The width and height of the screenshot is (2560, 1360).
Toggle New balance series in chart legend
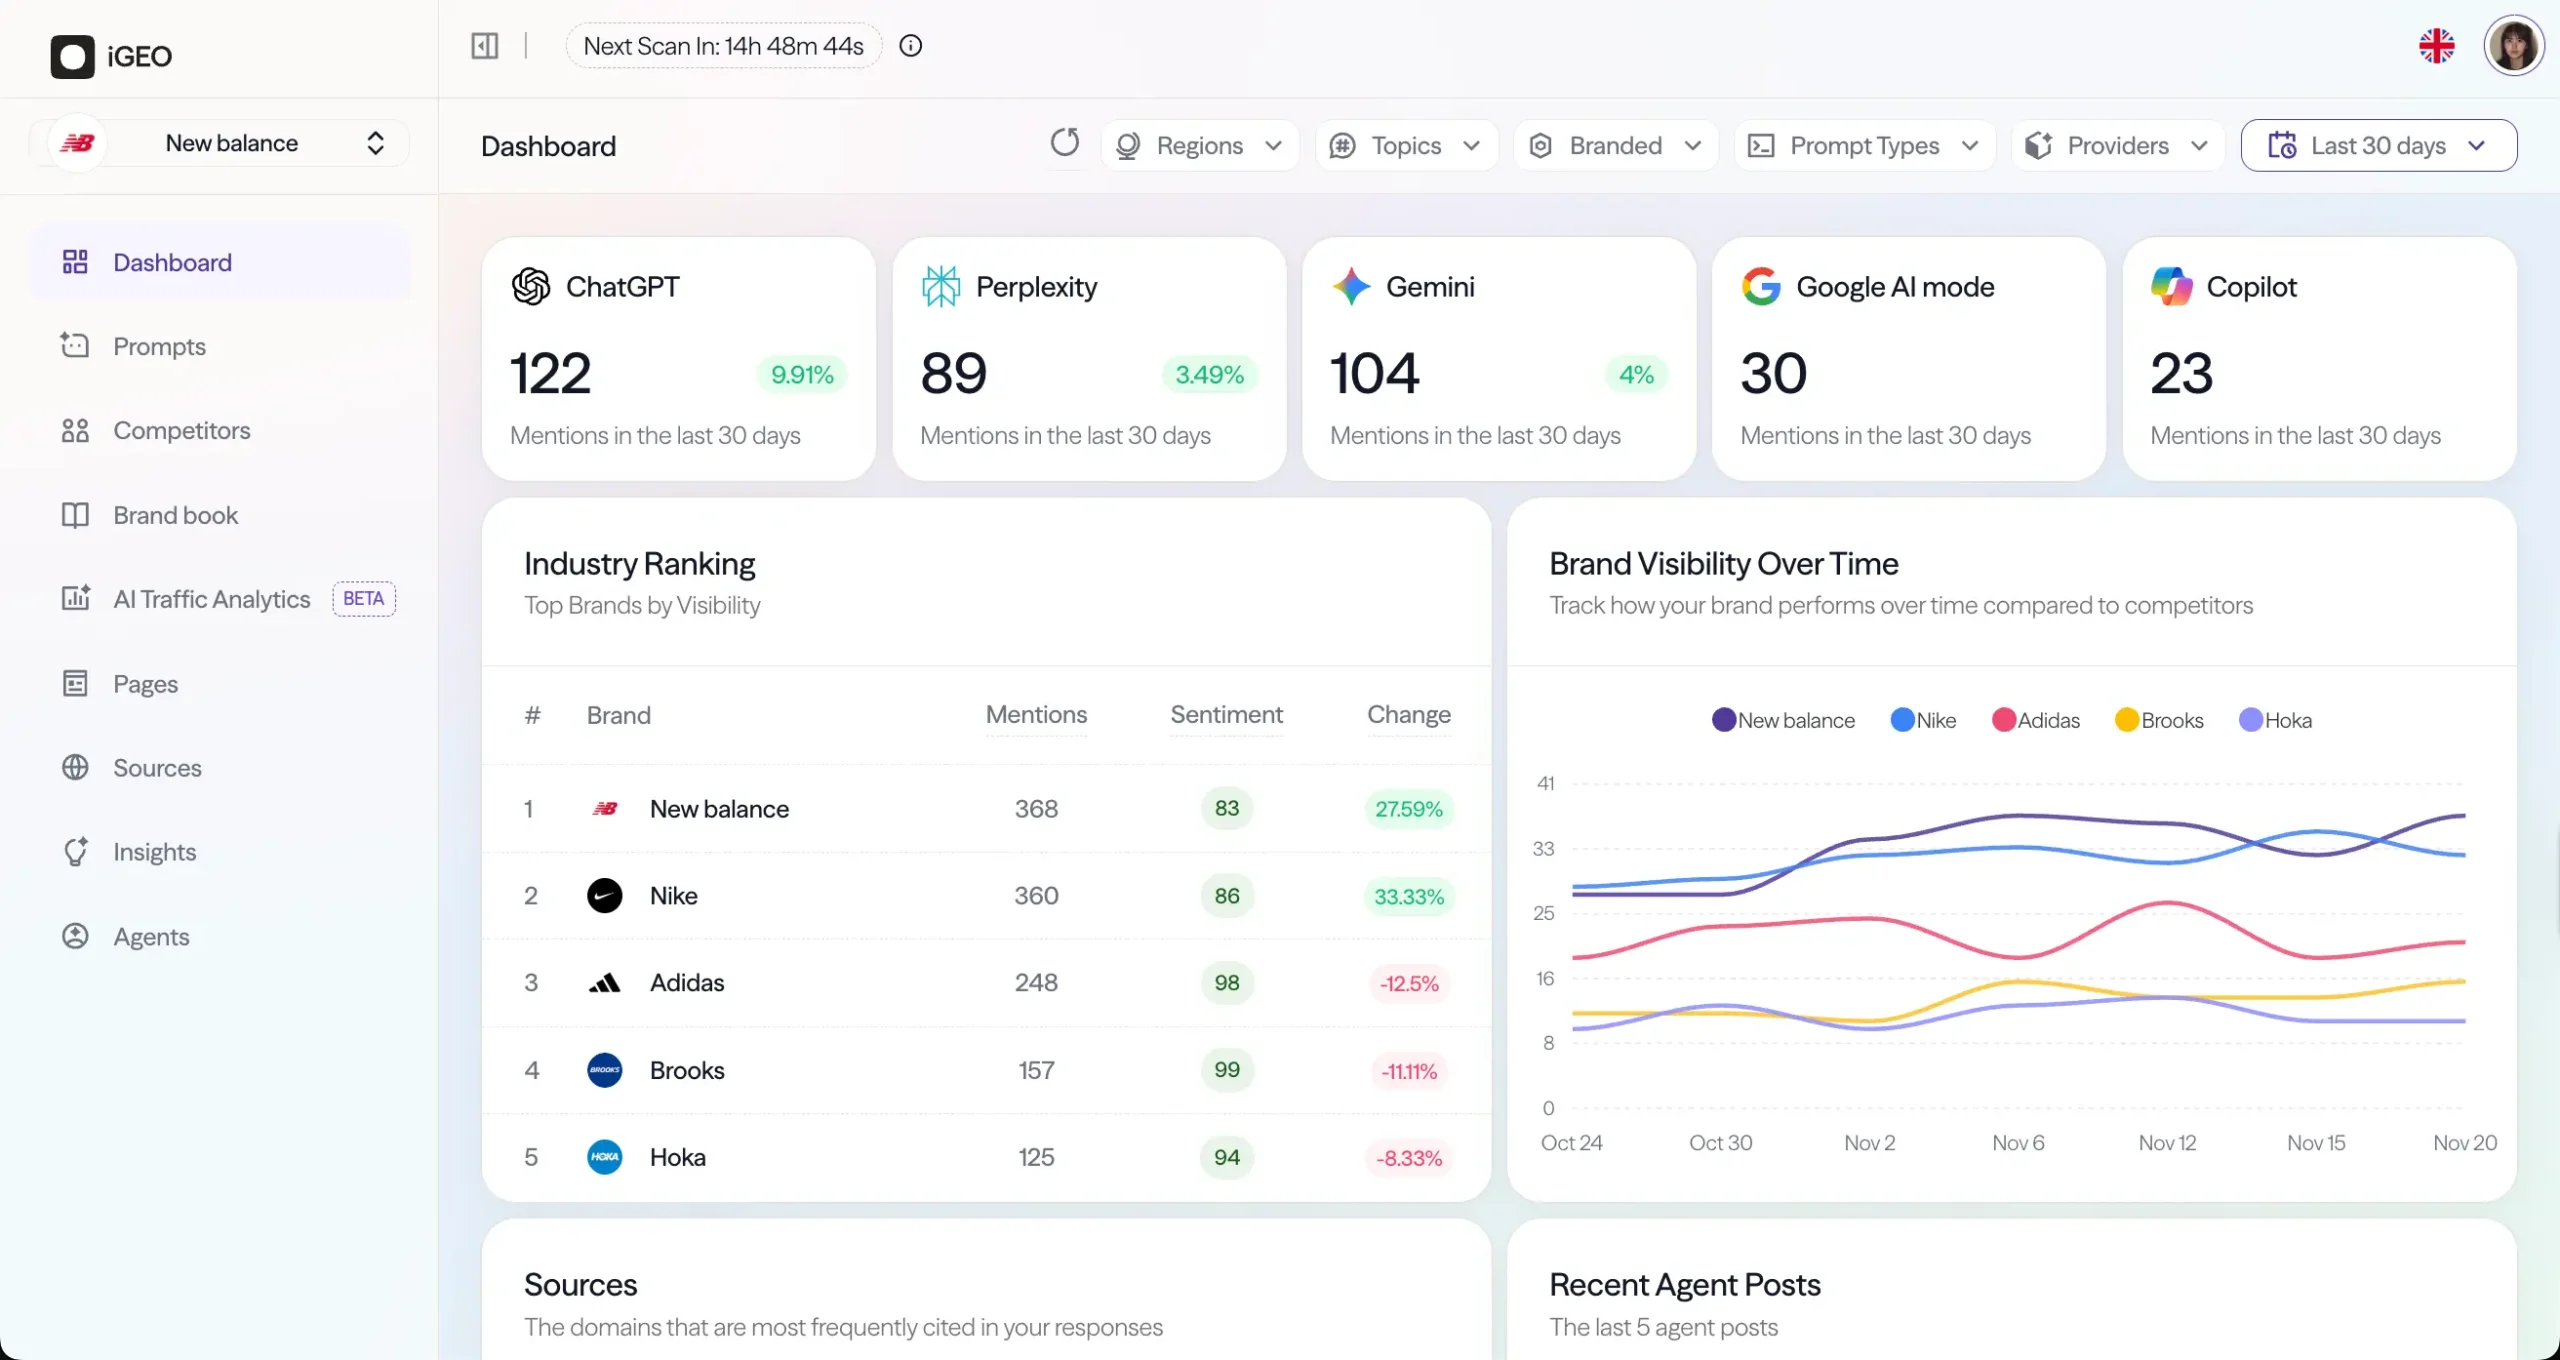pos(1783,720)
